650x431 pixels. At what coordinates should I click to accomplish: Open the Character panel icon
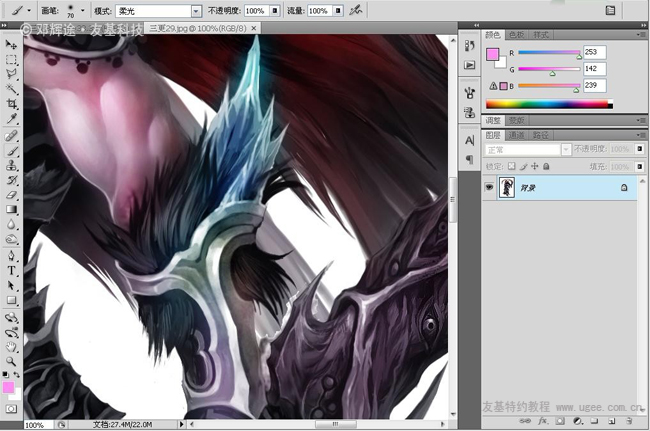469,140
